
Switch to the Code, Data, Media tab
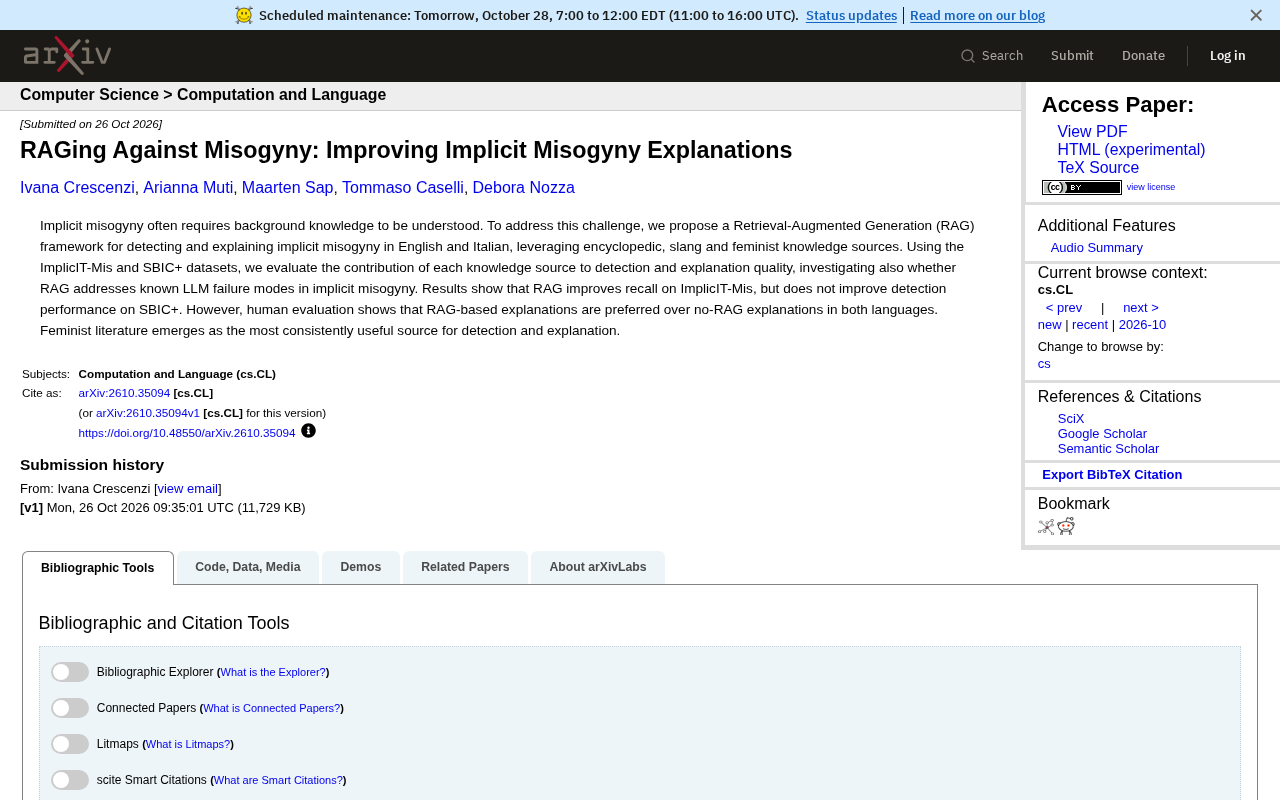point(248,567)
